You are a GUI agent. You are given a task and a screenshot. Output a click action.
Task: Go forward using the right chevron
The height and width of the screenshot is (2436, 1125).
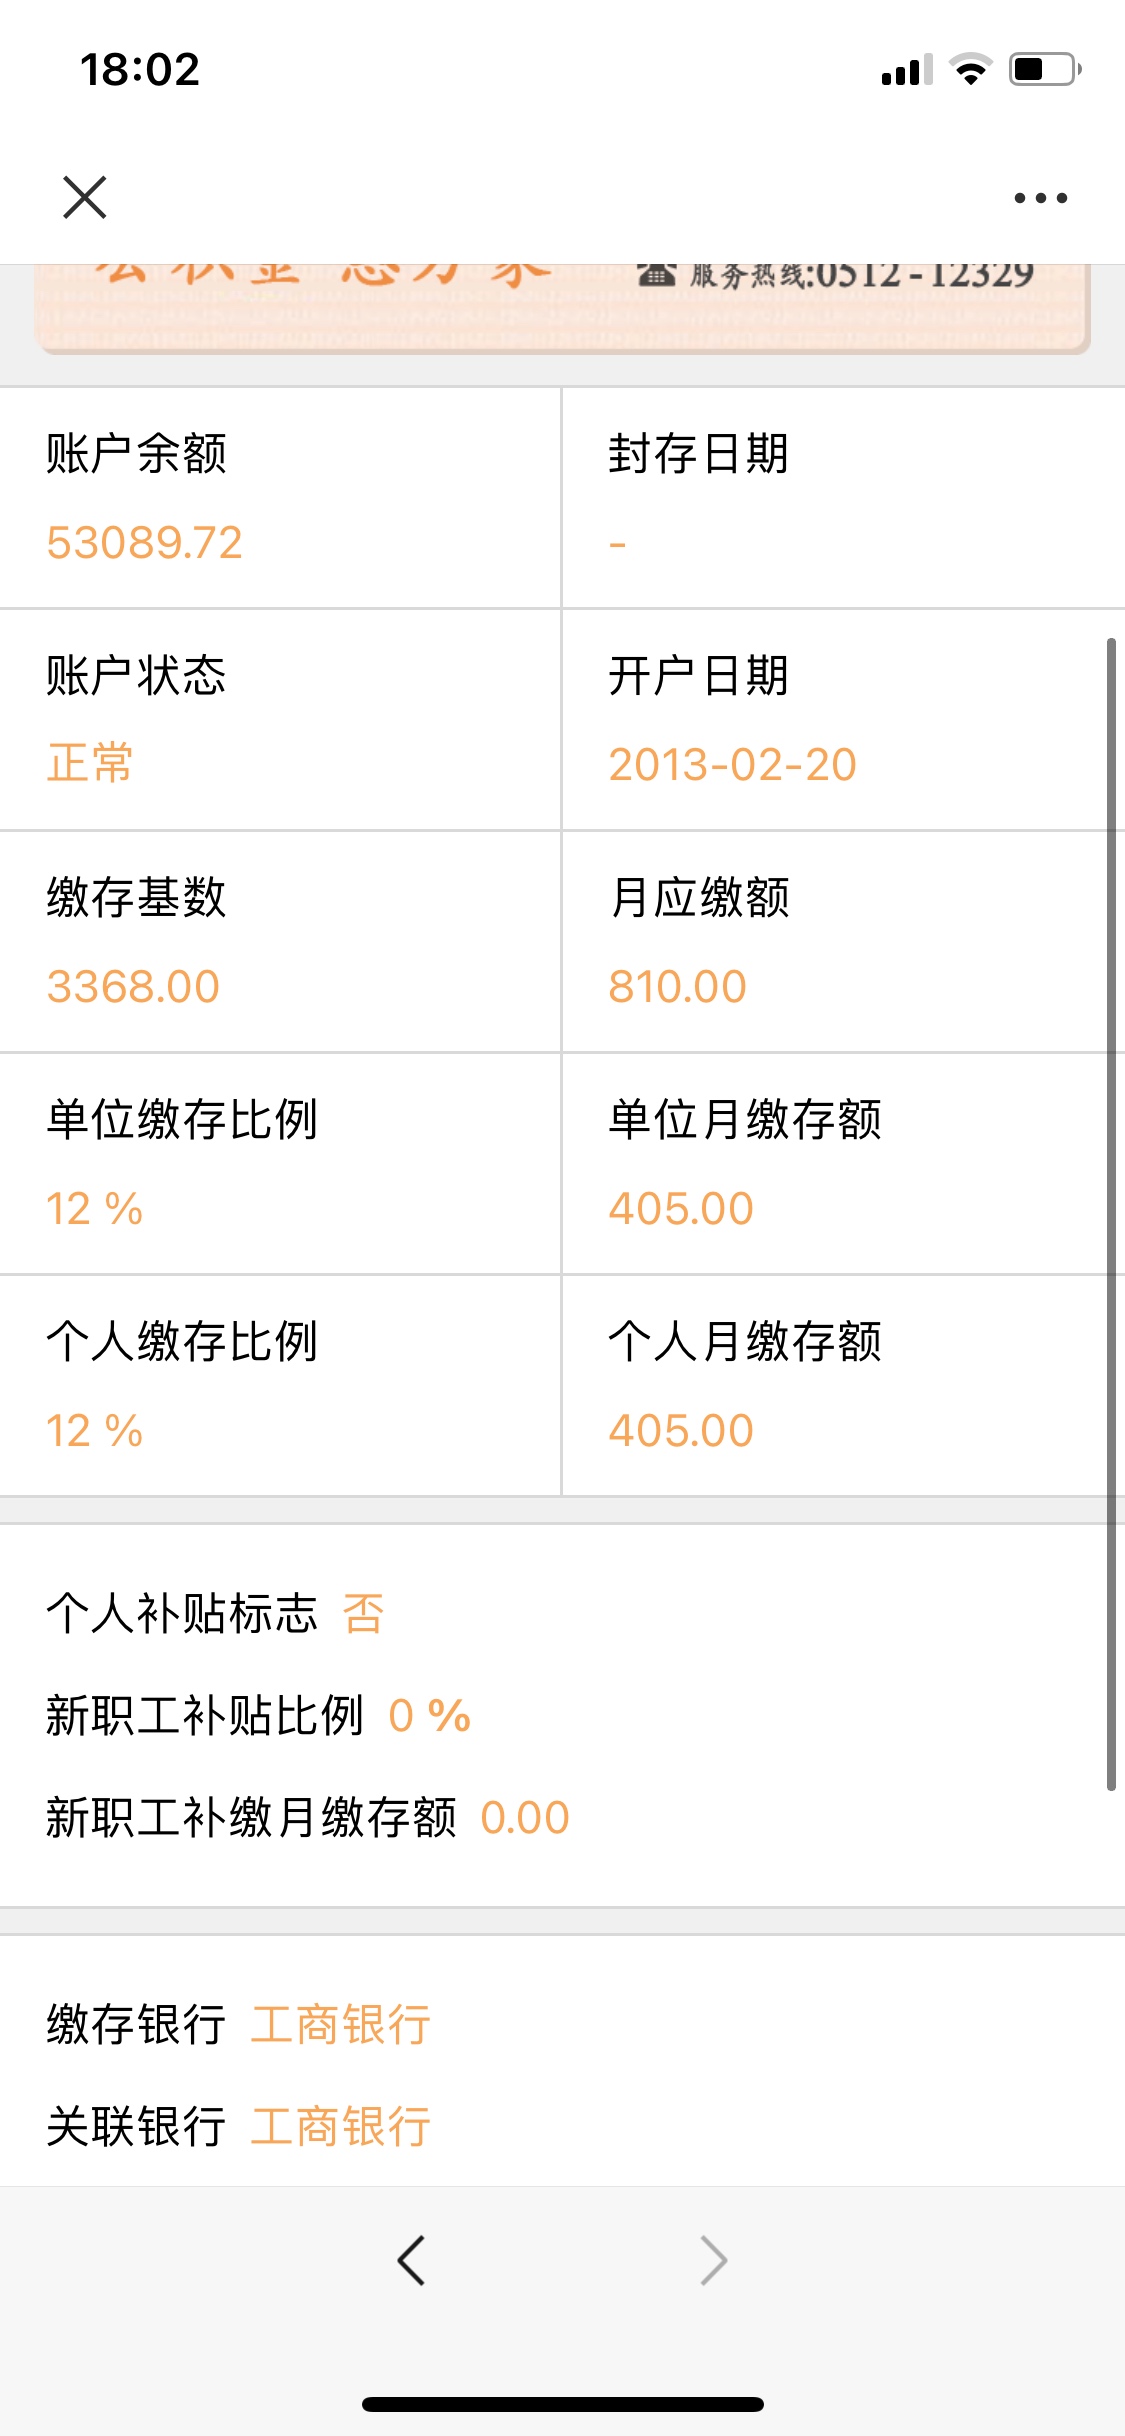pyautogui.click(x=714, y=2260)
